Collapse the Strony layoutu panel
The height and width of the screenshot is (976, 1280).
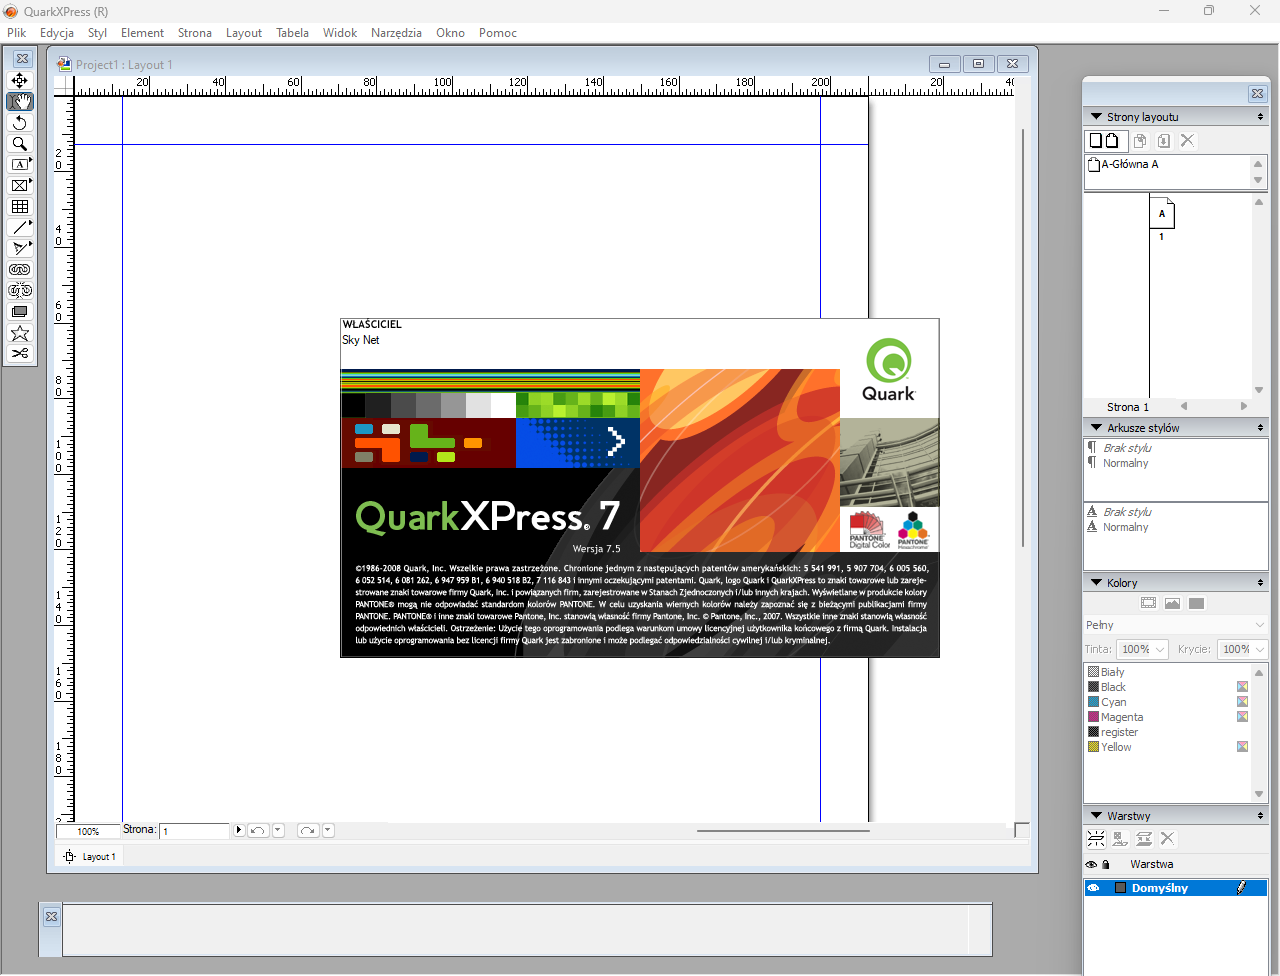1096,117
